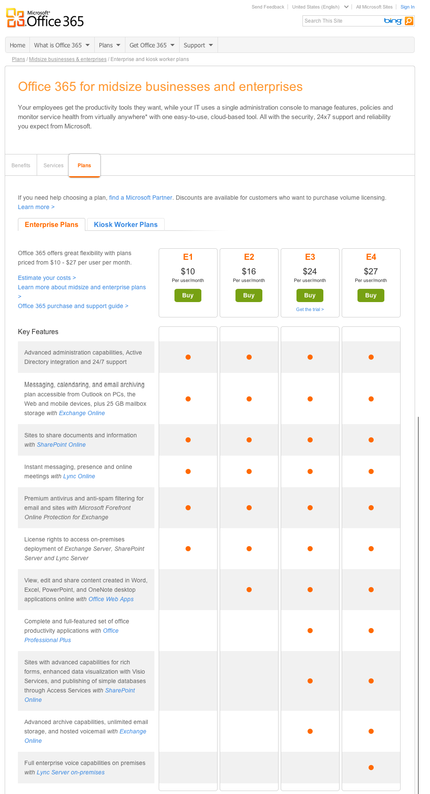Open the What is Office 365 dropdown
Screen dimensions: 430x794
pos(62,45)
